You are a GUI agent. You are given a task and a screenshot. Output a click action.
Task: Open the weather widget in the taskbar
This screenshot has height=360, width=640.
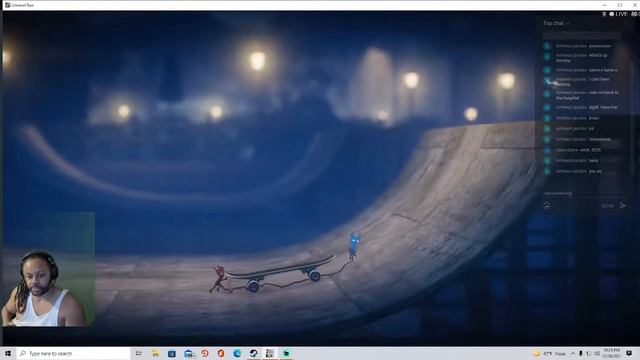click(x=549, y=353)
